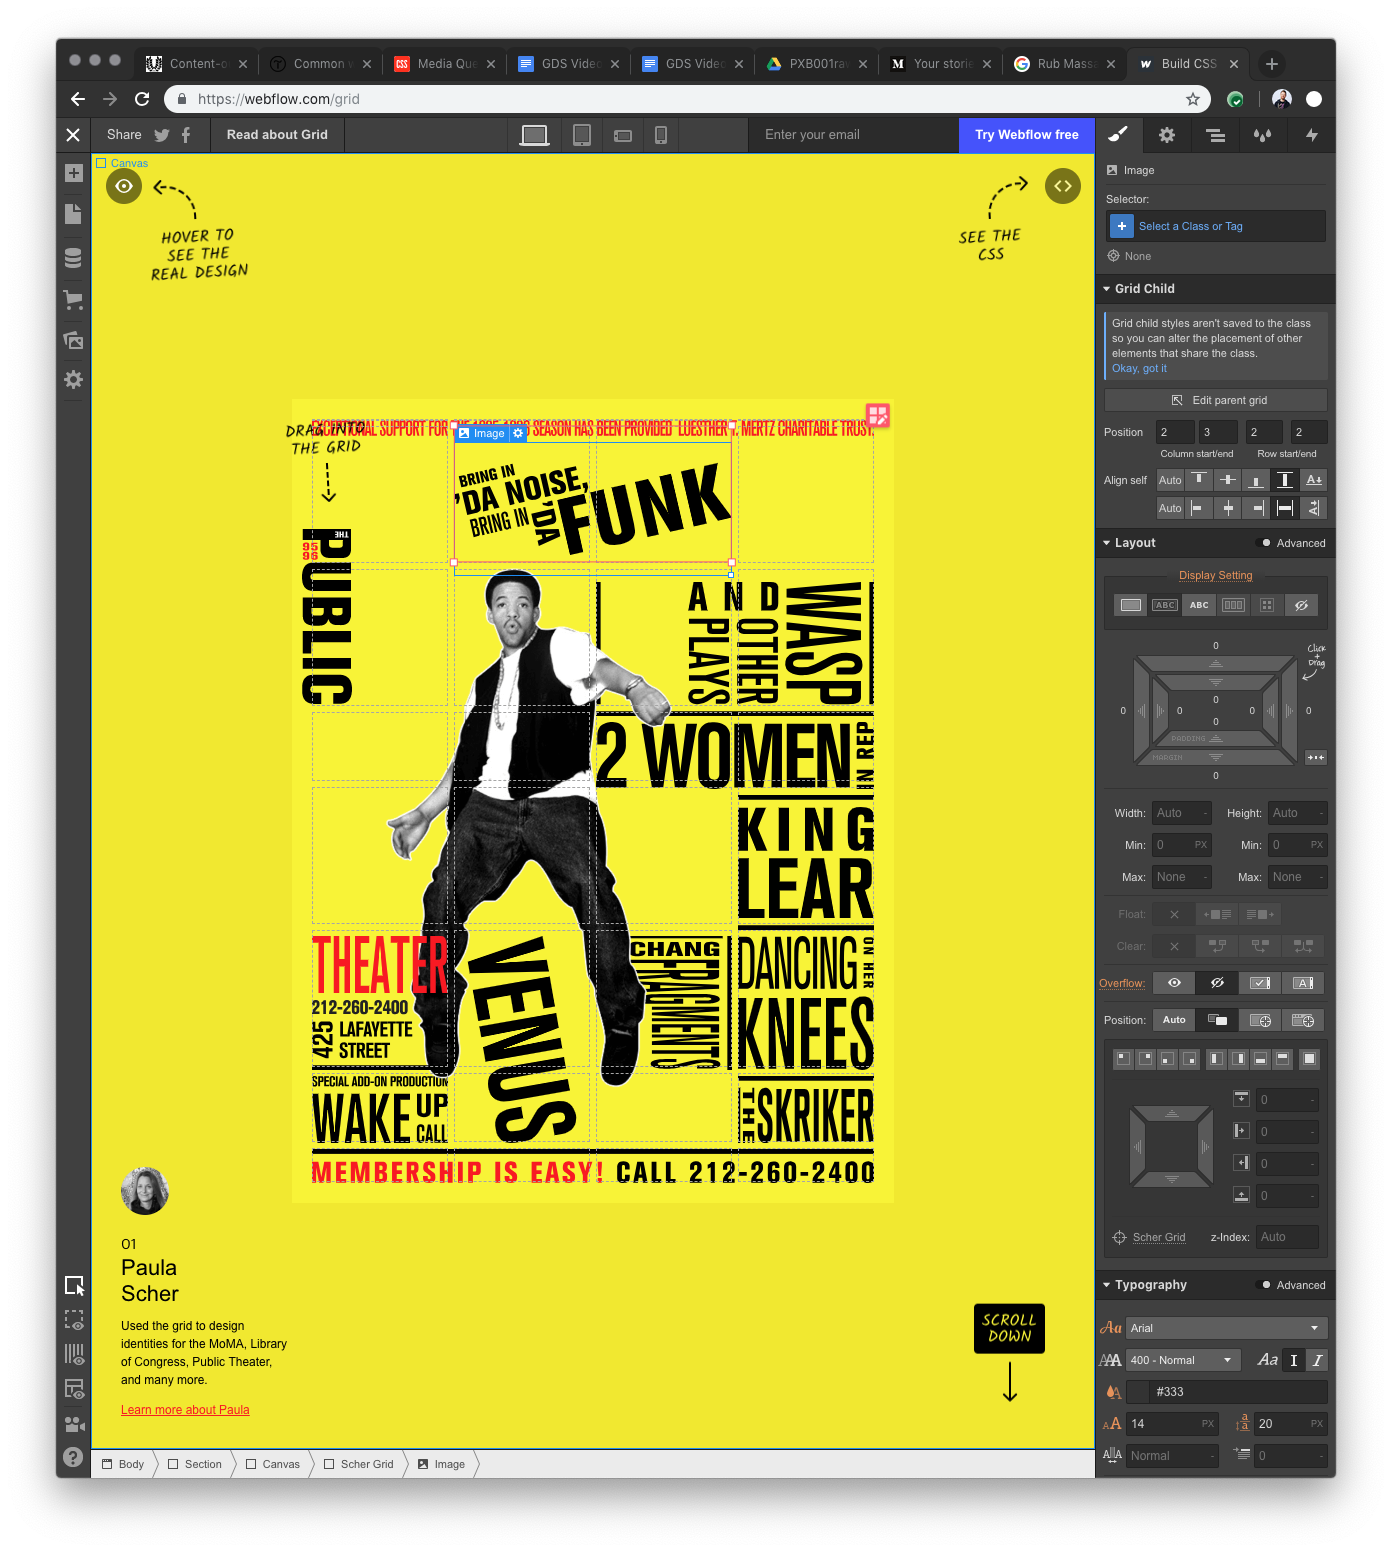Click Try Webflow free button

click(1027, 135)
